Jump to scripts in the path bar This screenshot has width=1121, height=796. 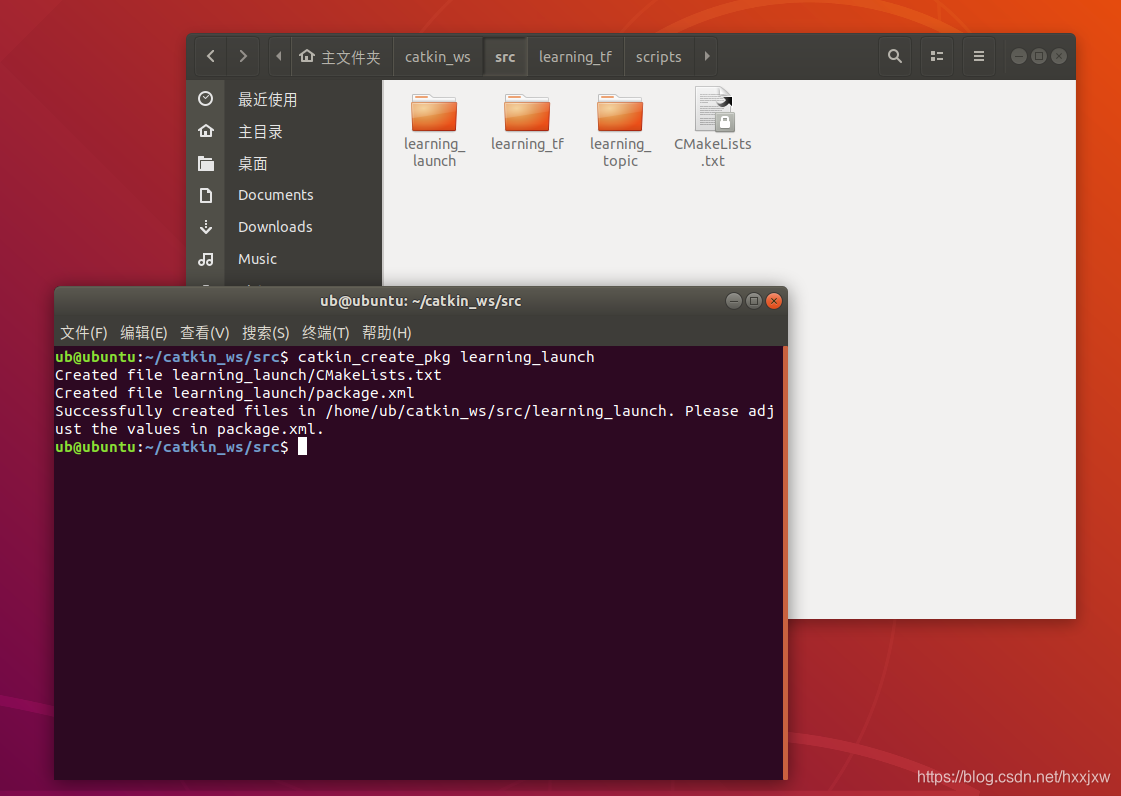tap(658, 56)
